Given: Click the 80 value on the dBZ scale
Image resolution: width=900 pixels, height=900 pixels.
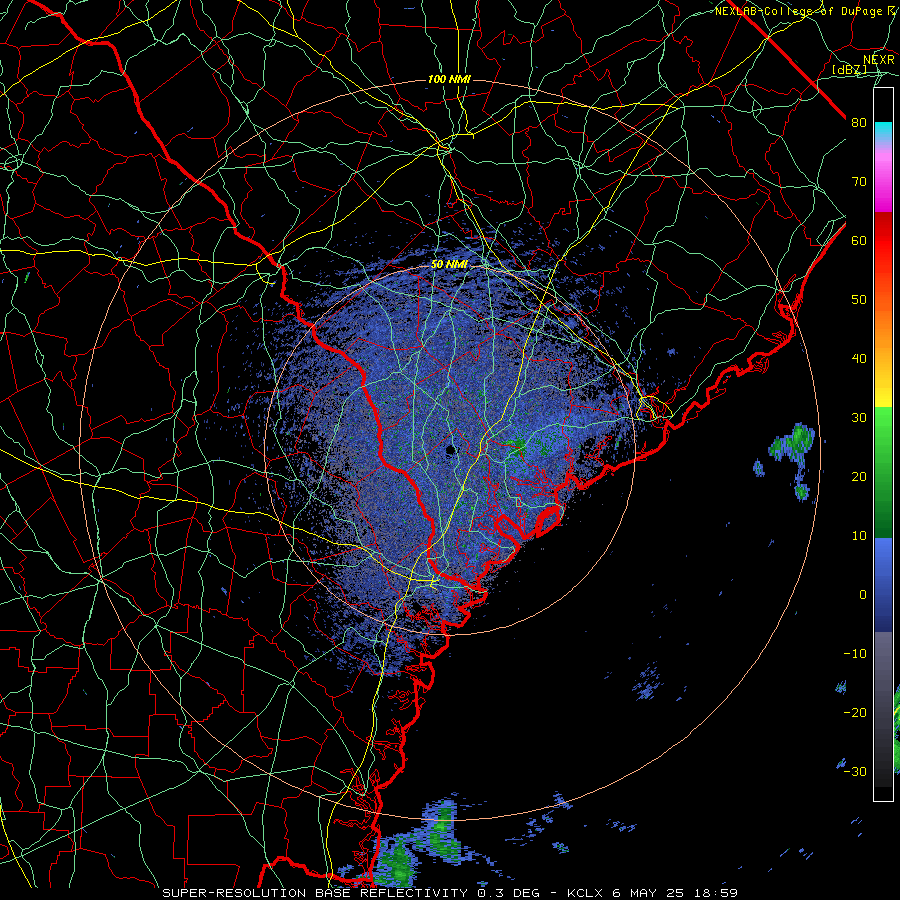Looking at the screenshot, I should tap(859, 122).
